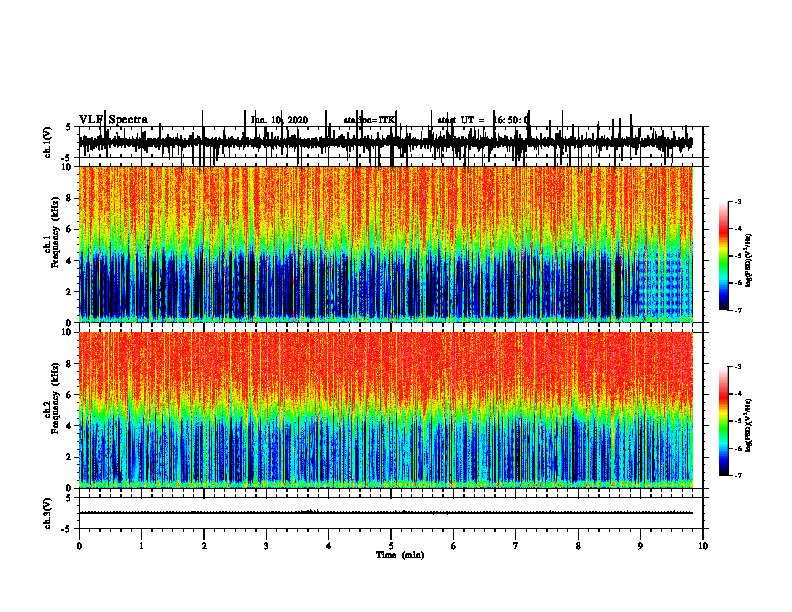Click the "6" kHz tick on ch.2 frequency axis
792x612 pixels.
(70, 395)
